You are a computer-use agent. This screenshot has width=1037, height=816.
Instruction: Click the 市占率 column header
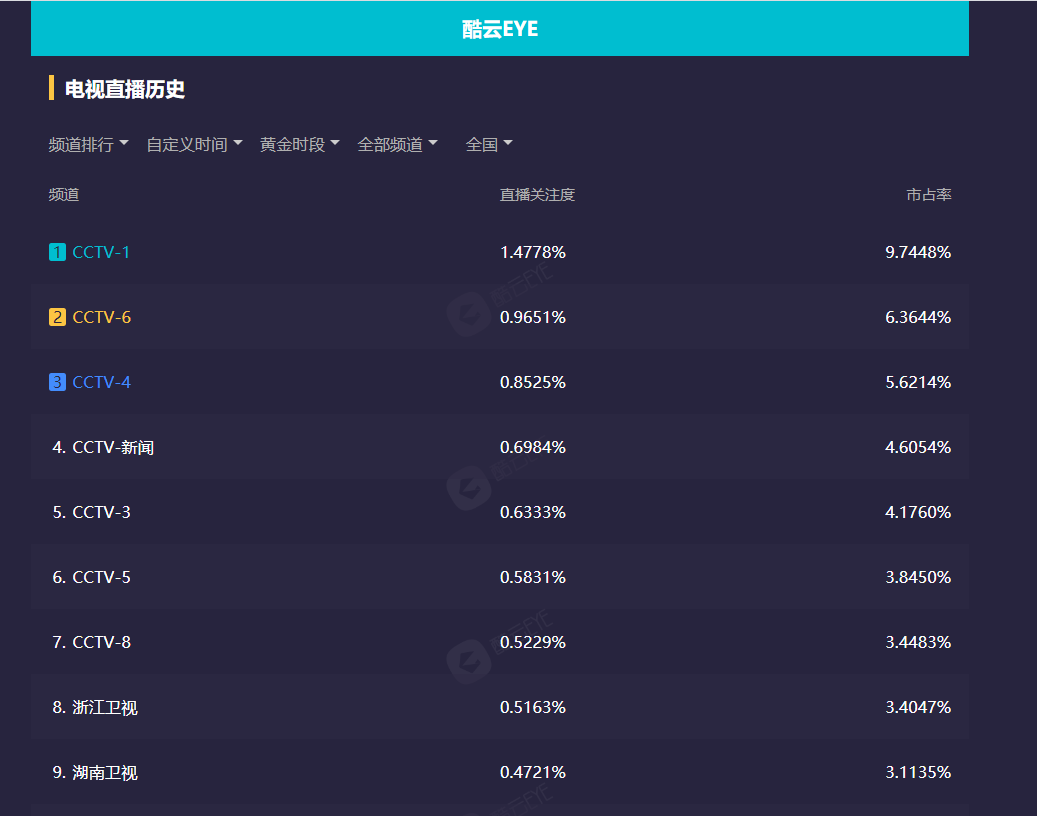coord(929,194)
